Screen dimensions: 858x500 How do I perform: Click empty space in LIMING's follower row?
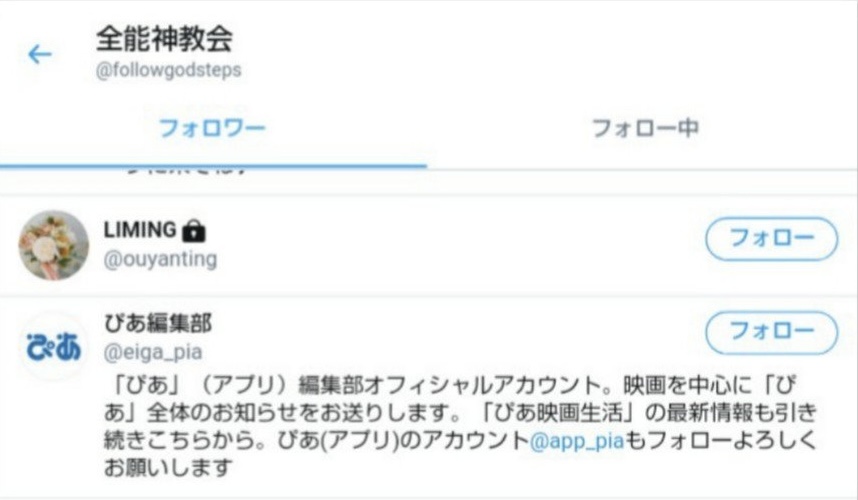click(460, 246)
